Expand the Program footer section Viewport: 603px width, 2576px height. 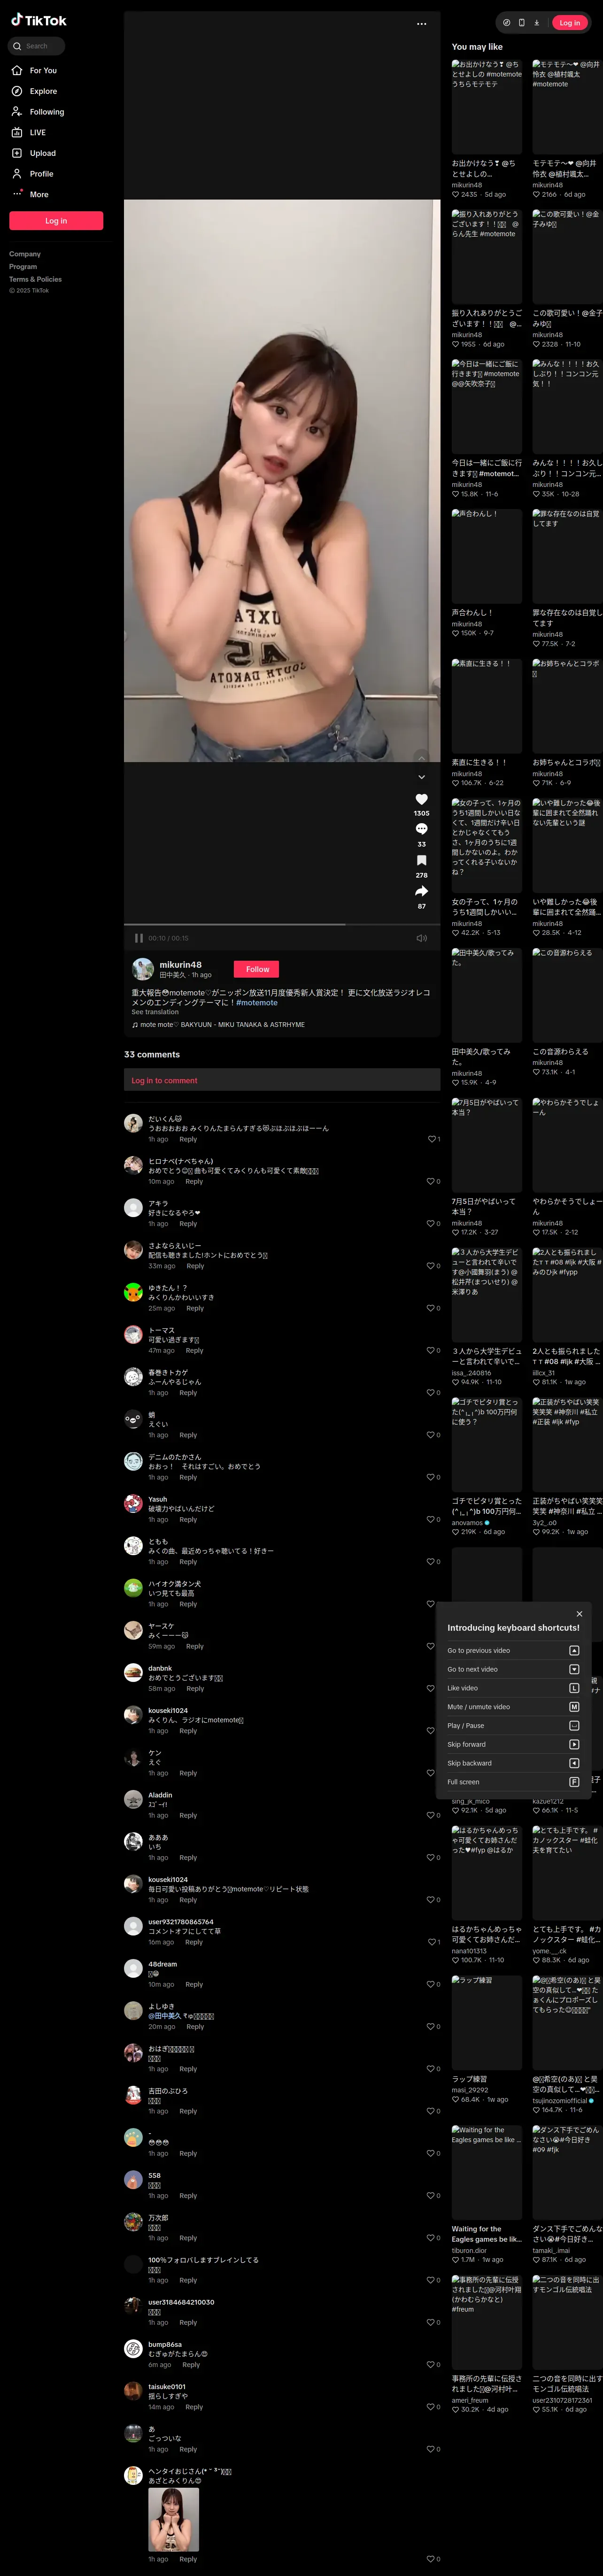coord(23,267)
